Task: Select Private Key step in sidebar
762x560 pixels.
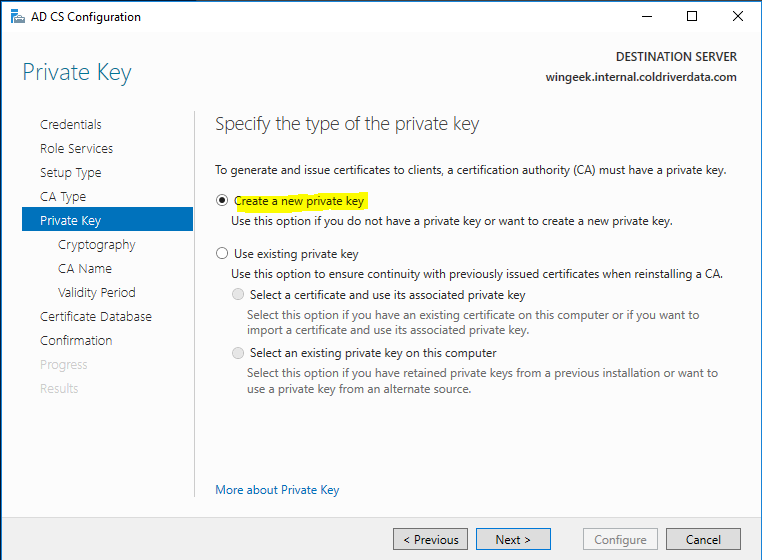Action: [x=70, y=221]
